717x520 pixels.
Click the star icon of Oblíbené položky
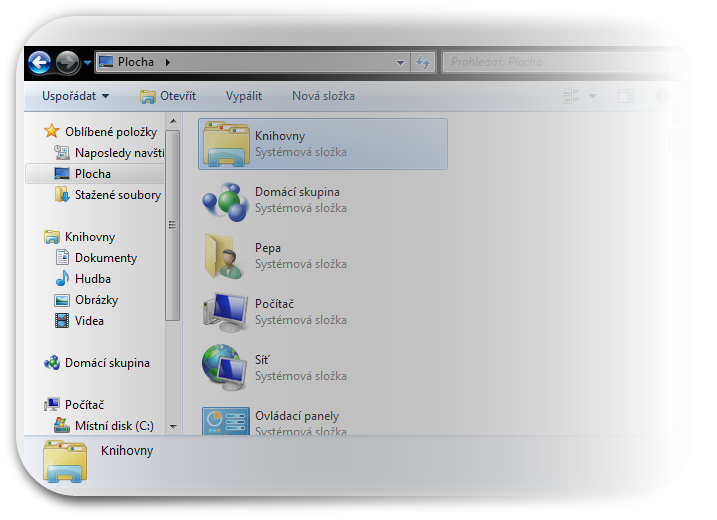pos(52,131)
